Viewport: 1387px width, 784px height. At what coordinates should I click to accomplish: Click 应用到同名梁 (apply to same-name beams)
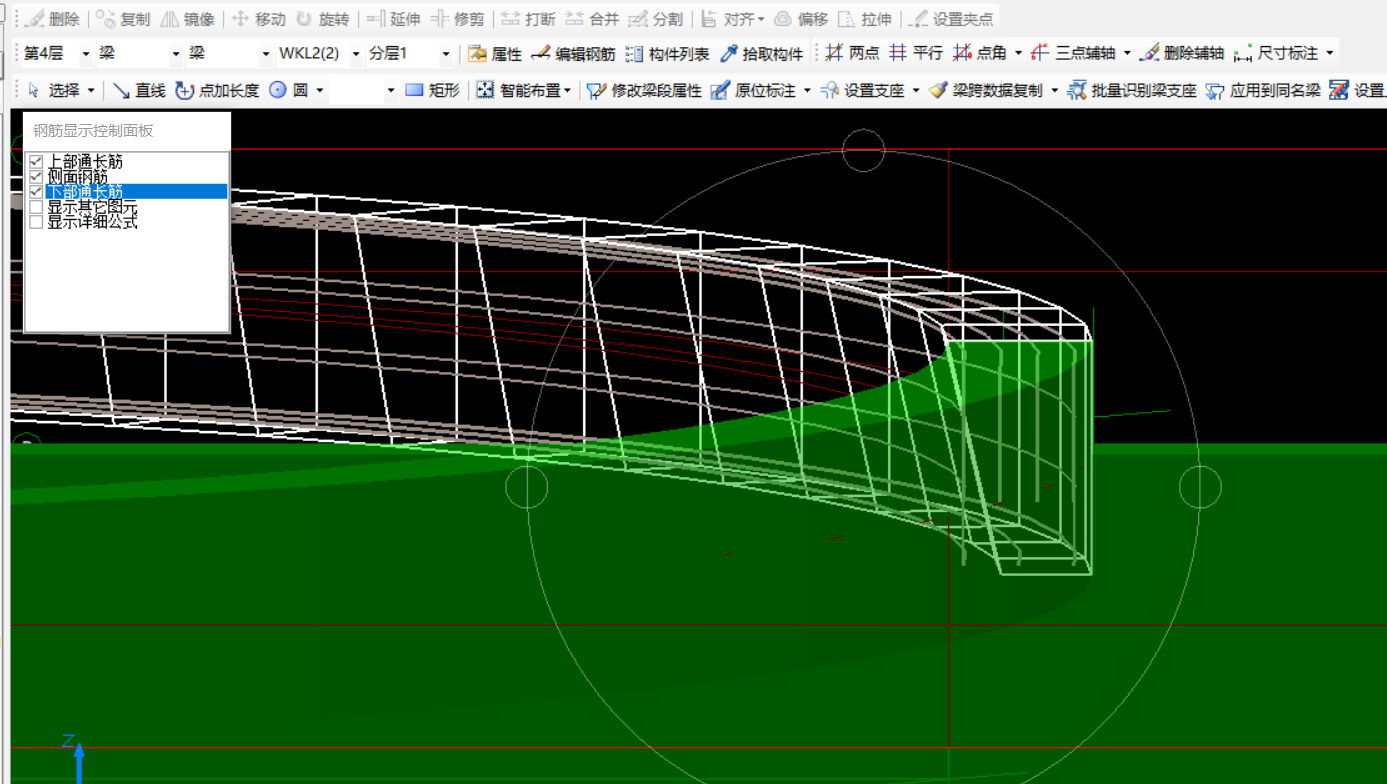pyautogui.click(x=1263, y=90)
